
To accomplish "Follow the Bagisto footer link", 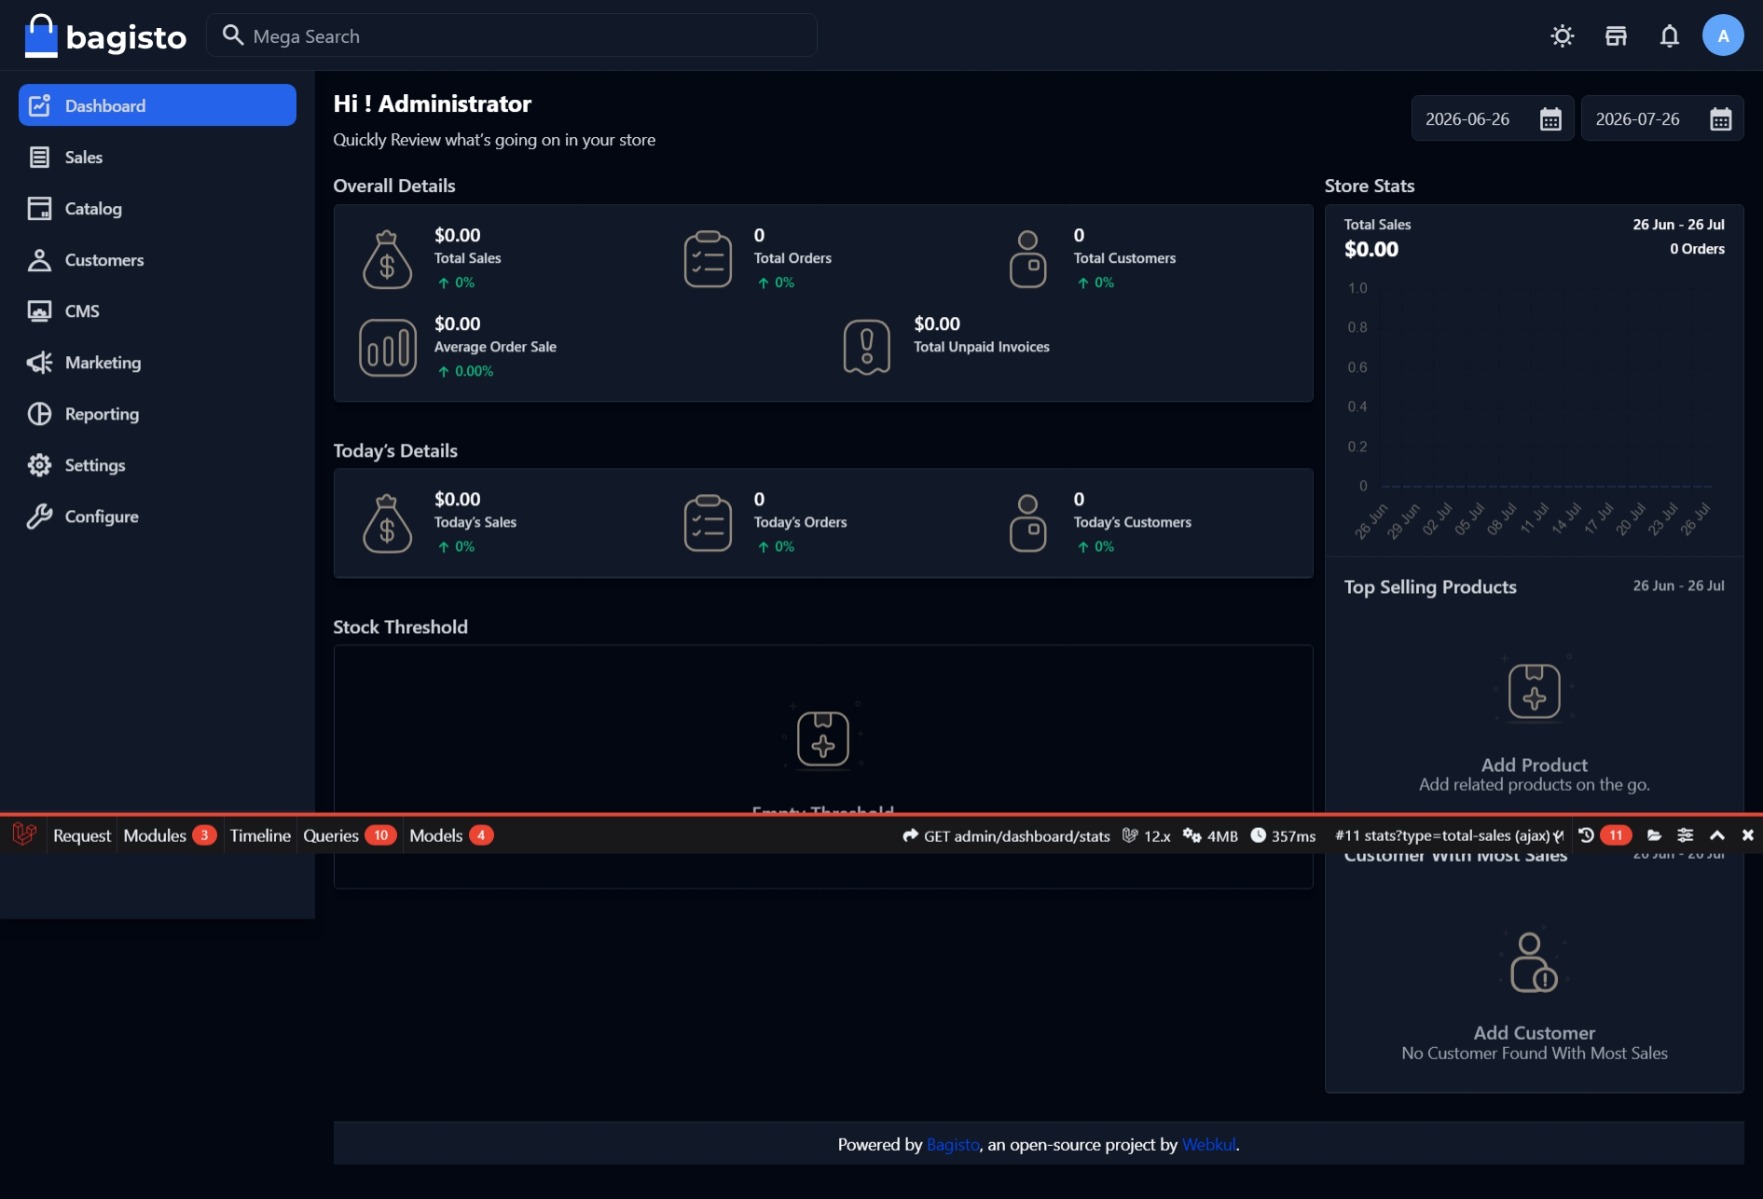I will click(x=953, y=1145).
